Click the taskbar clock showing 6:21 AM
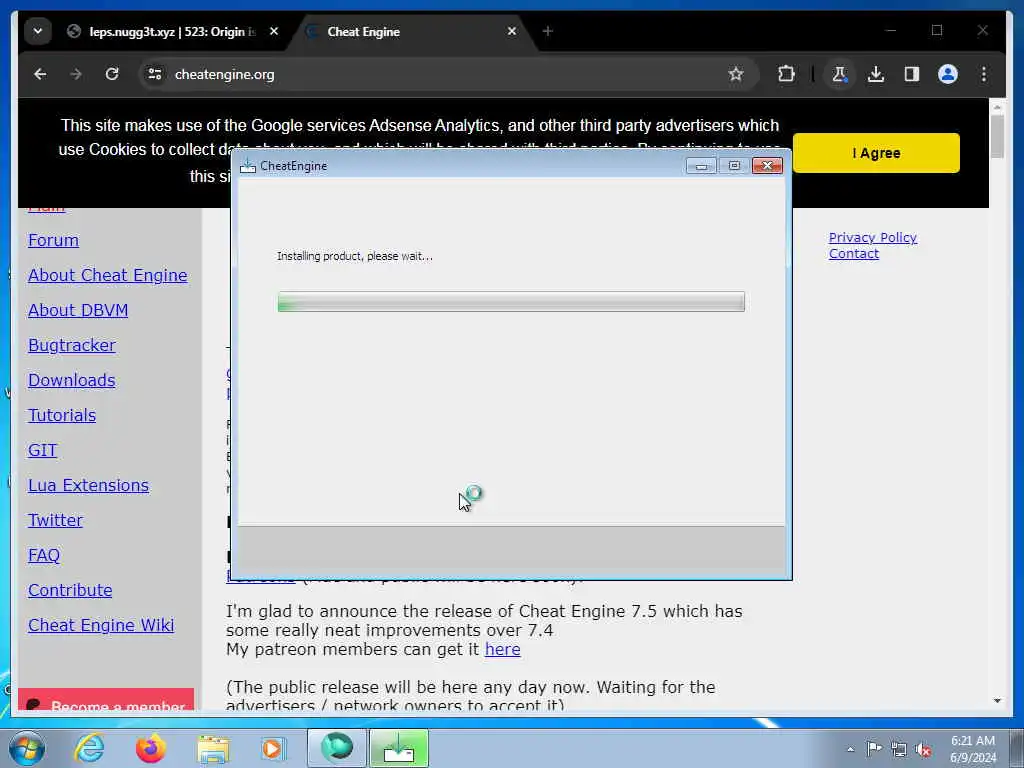This screenshot has width=1024, height=768. [973, 749]
